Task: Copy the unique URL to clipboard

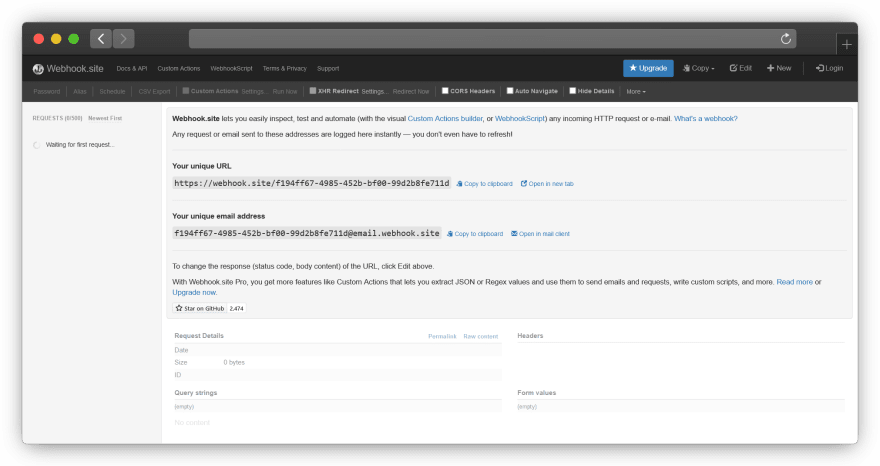Action: [x=484, y=184]
